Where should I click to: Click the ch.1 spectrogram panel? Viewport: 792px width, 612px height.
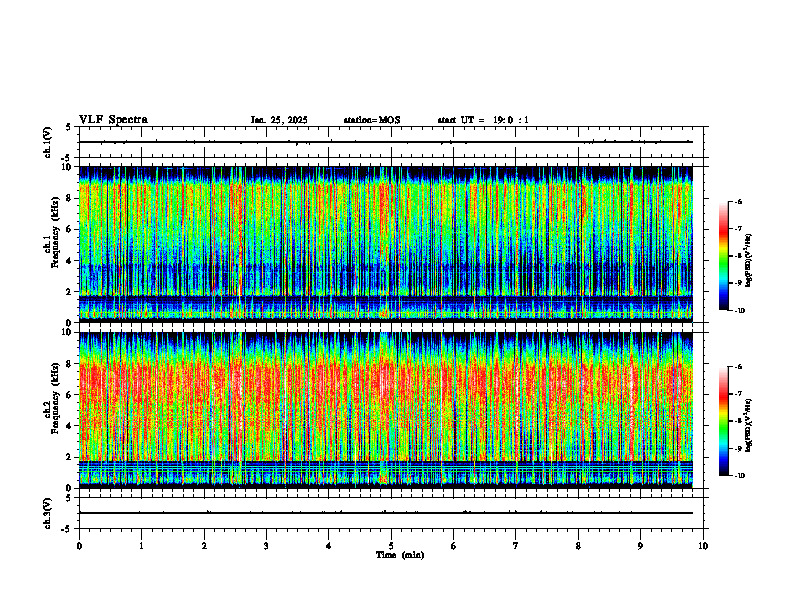(386, 244)
